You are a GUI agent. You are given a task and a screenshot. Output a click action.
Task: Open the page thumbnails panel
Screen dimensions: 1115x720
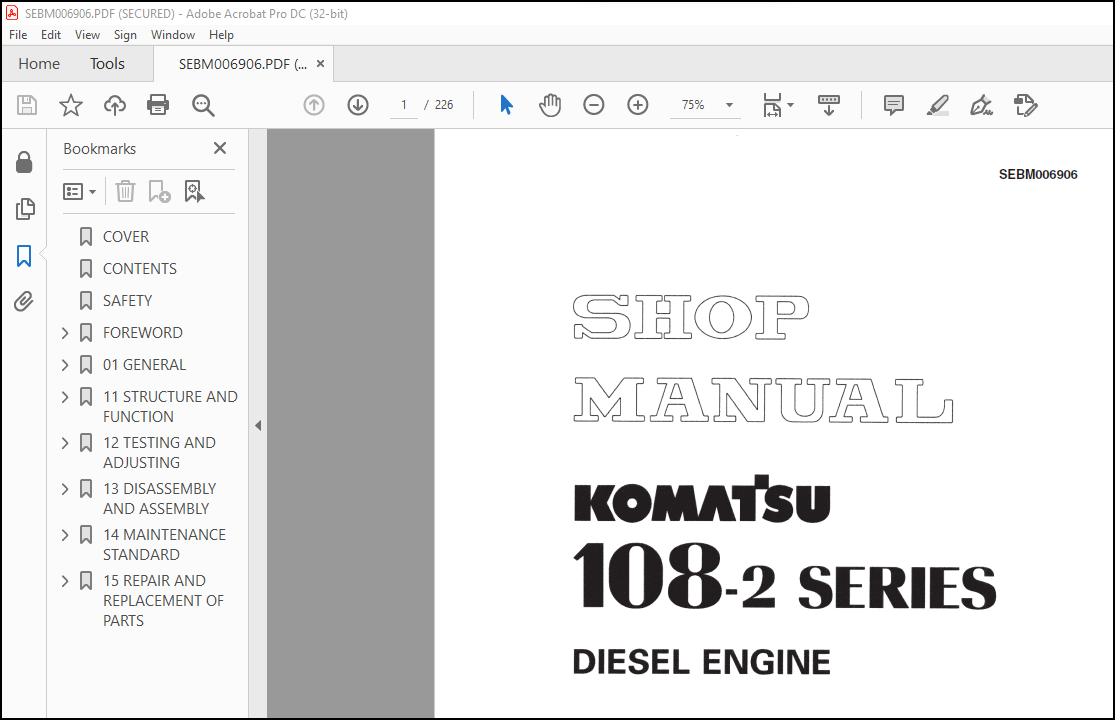pyautogui.click(x=24, y=209)
